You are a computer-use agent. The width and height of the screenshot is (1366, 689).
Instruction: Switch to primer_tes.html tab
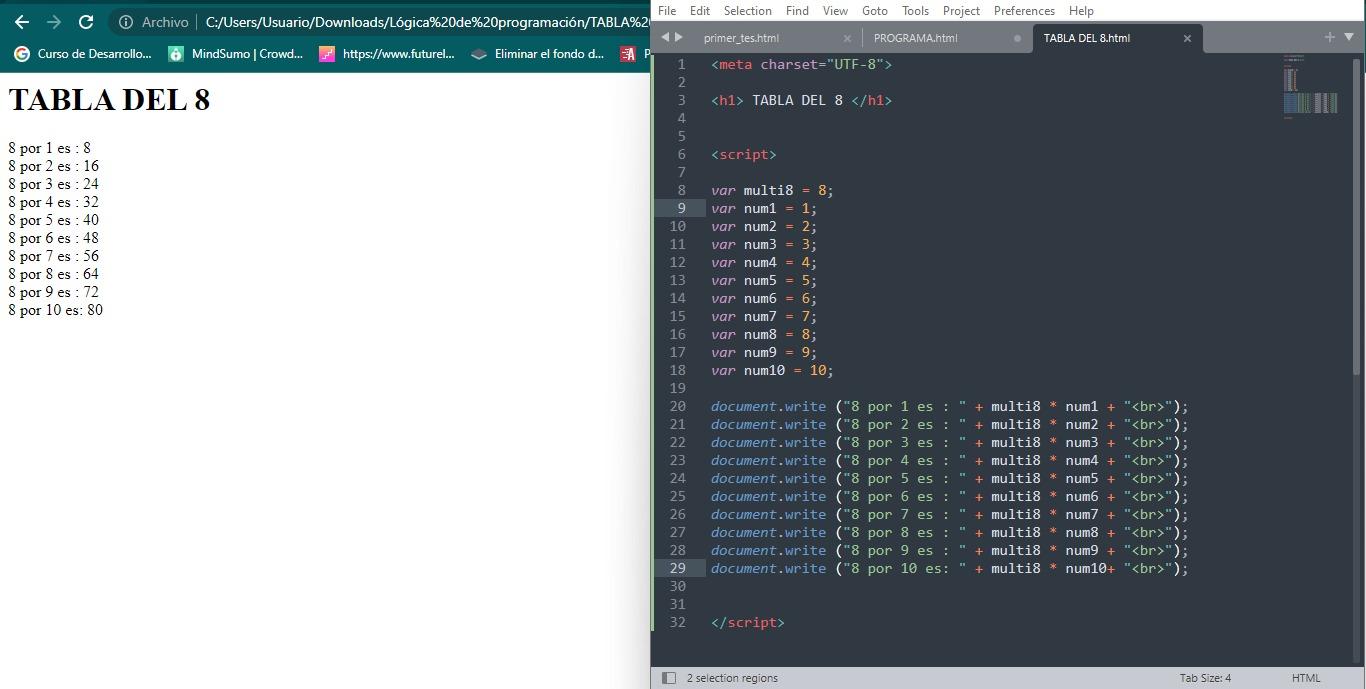coord(741,38)
